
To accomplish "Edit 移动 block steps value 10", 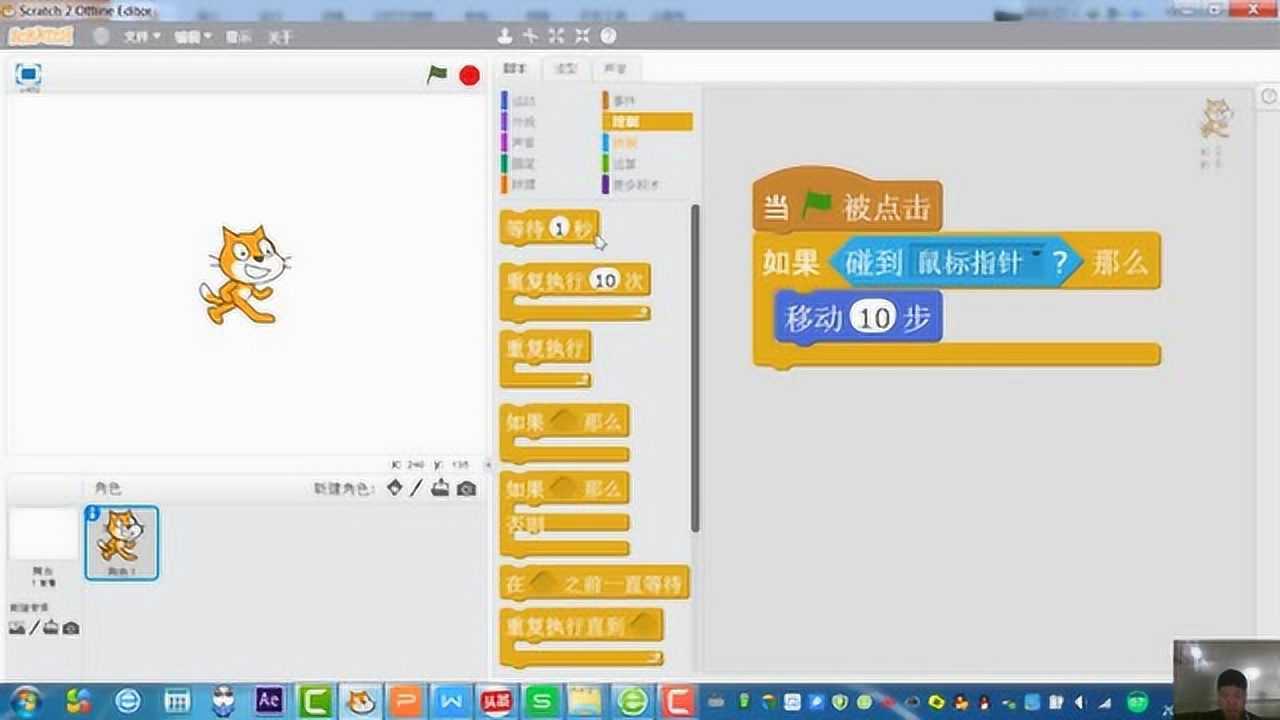I will pyautogui.click(x=875, y=318).
